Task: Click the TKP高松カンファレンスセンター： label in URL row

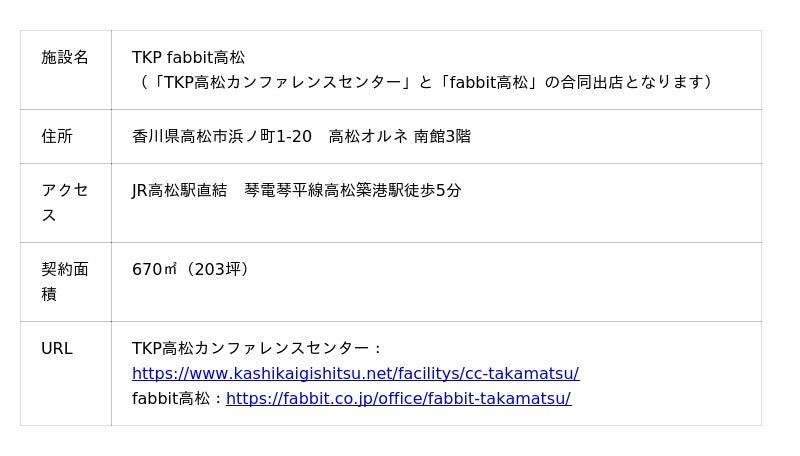Action: pos(257,348)
